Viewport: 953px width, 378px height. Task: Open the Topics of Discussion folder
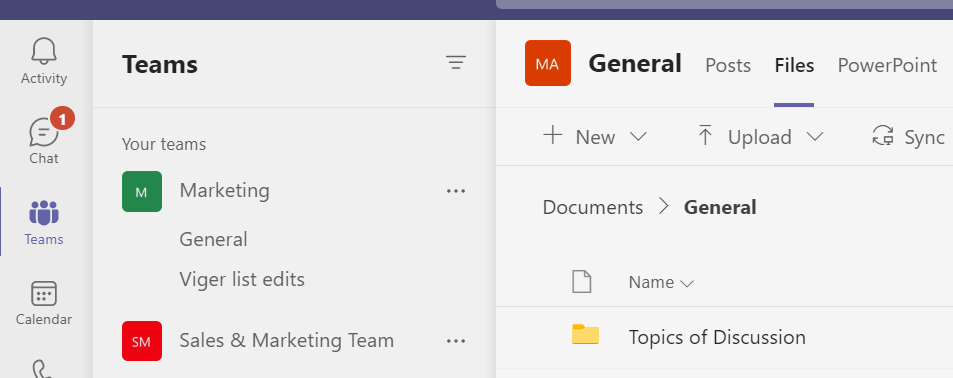(717, 337)
